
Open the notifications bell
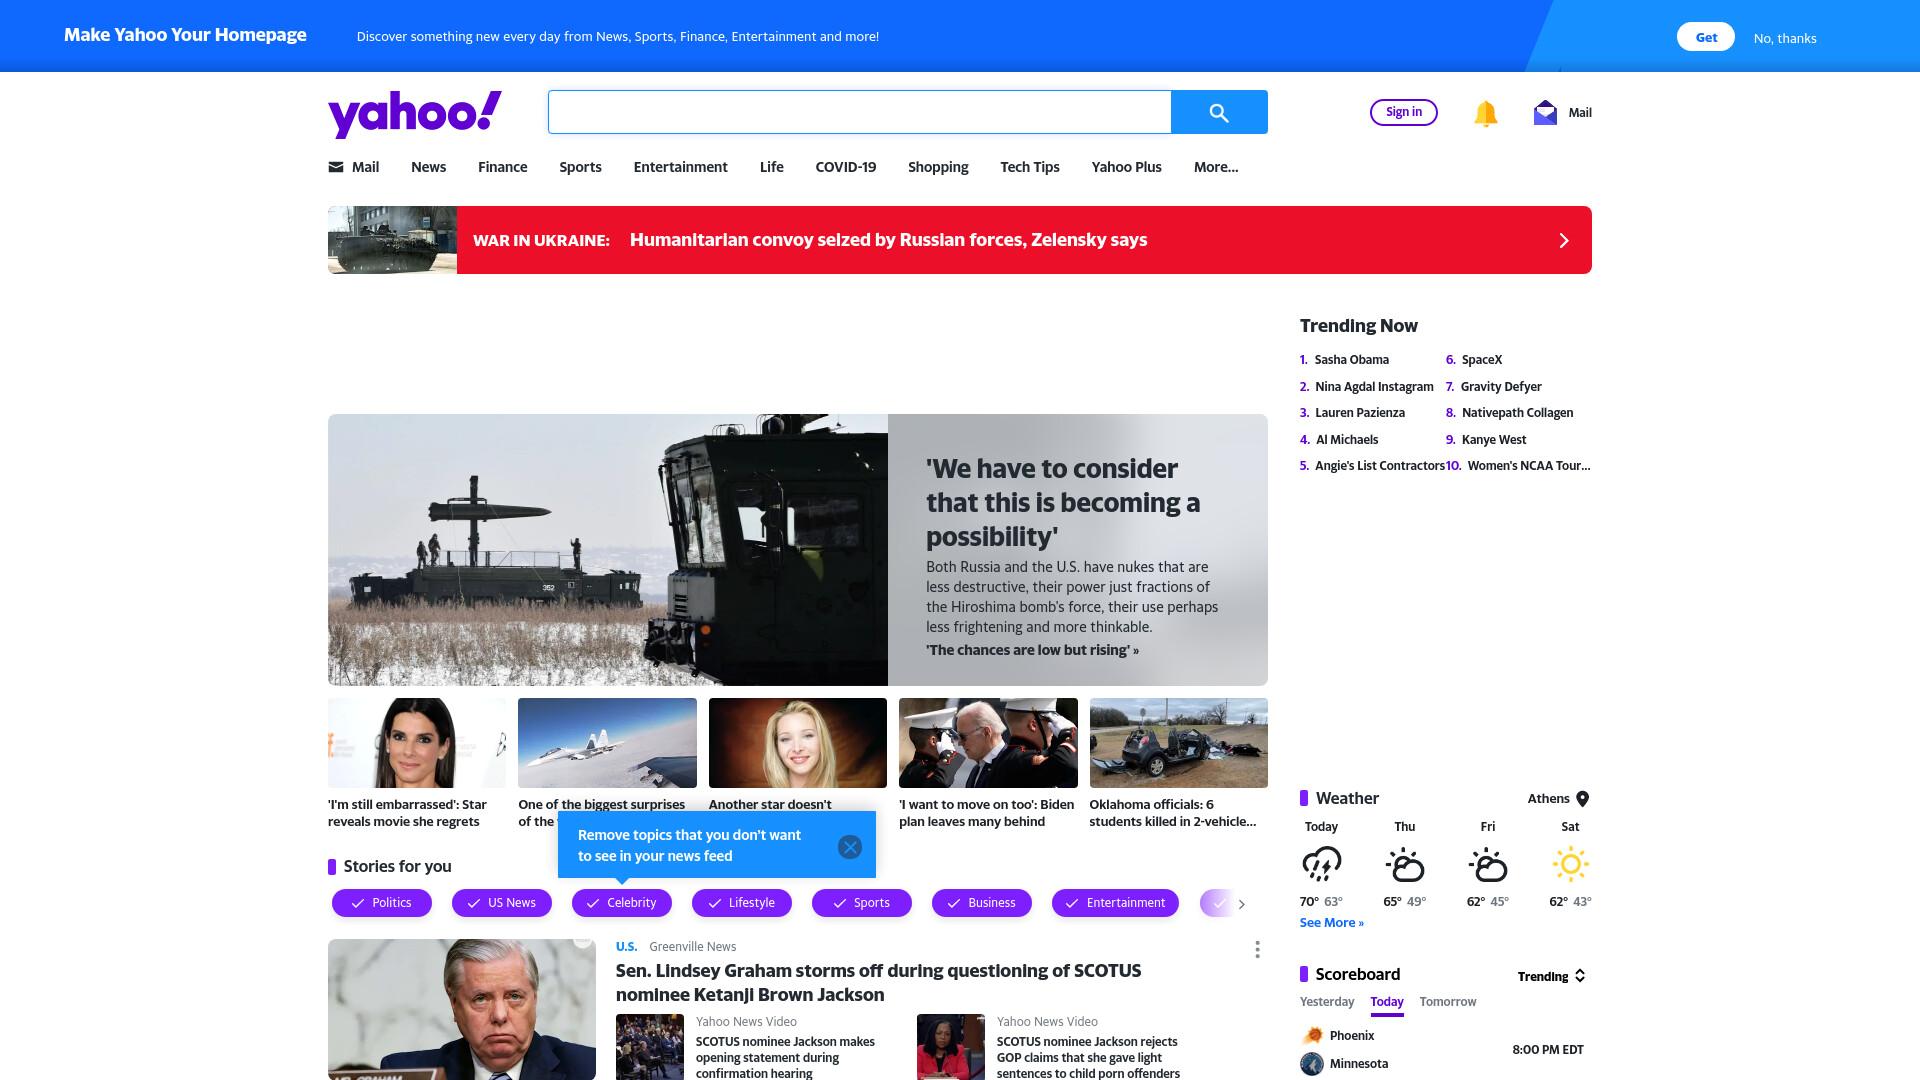(x=1485, y=113)
